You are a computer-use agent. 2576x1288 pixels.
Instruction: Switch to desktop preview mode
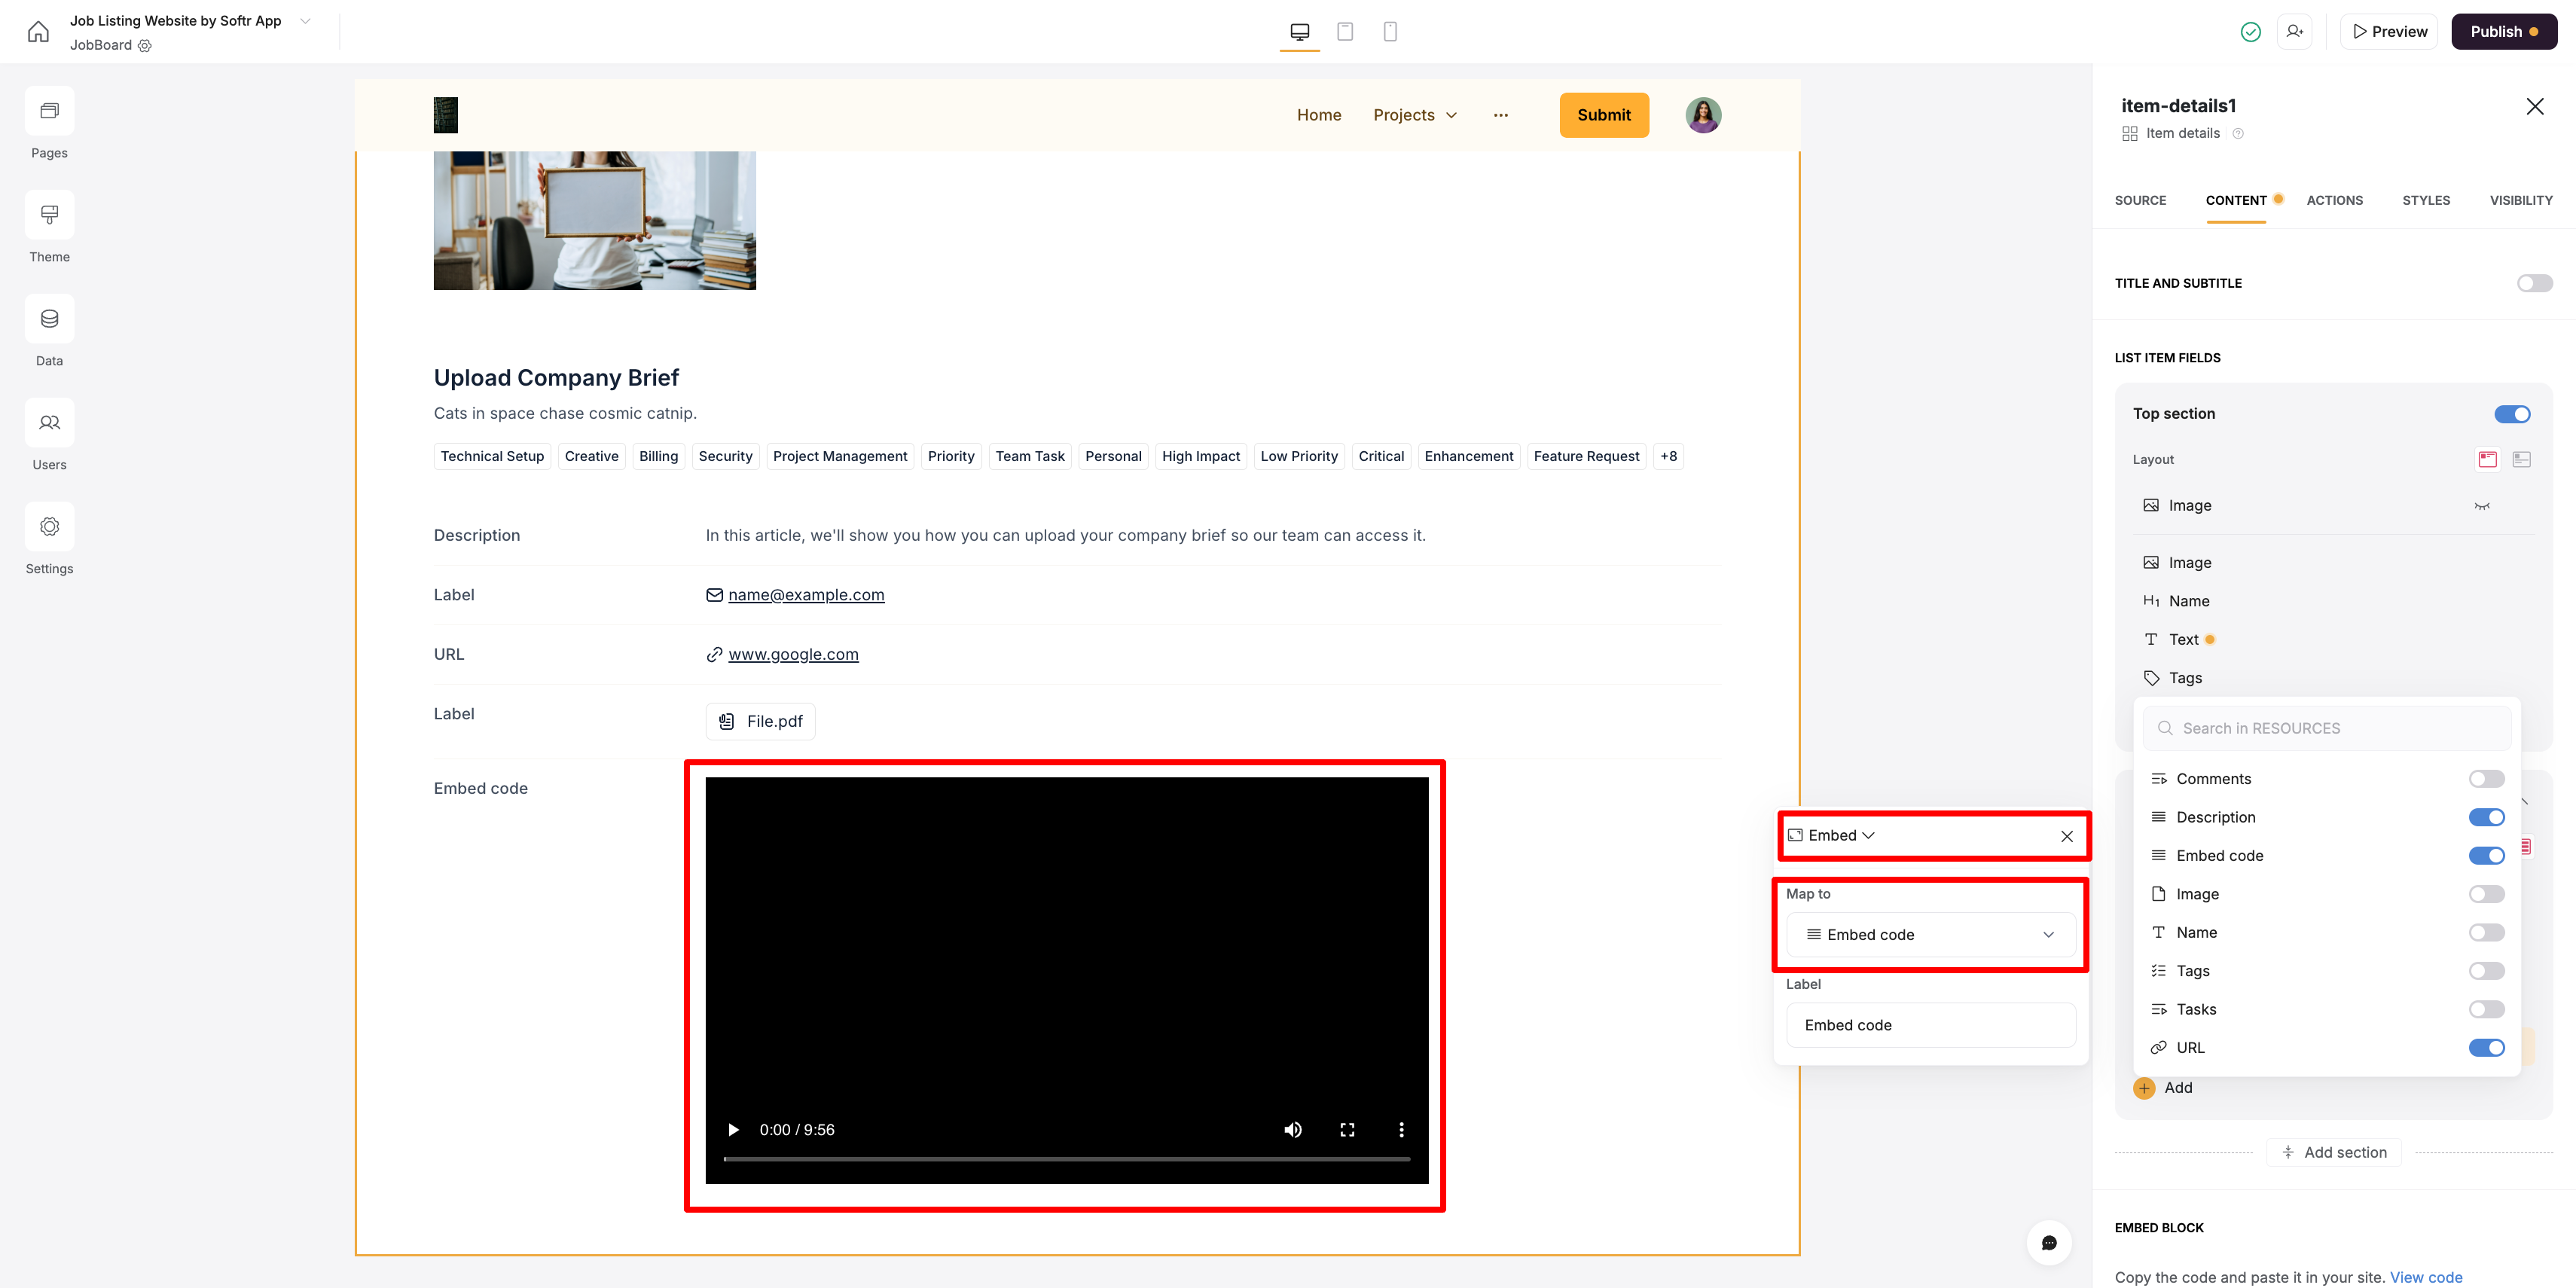[1299, 32]
